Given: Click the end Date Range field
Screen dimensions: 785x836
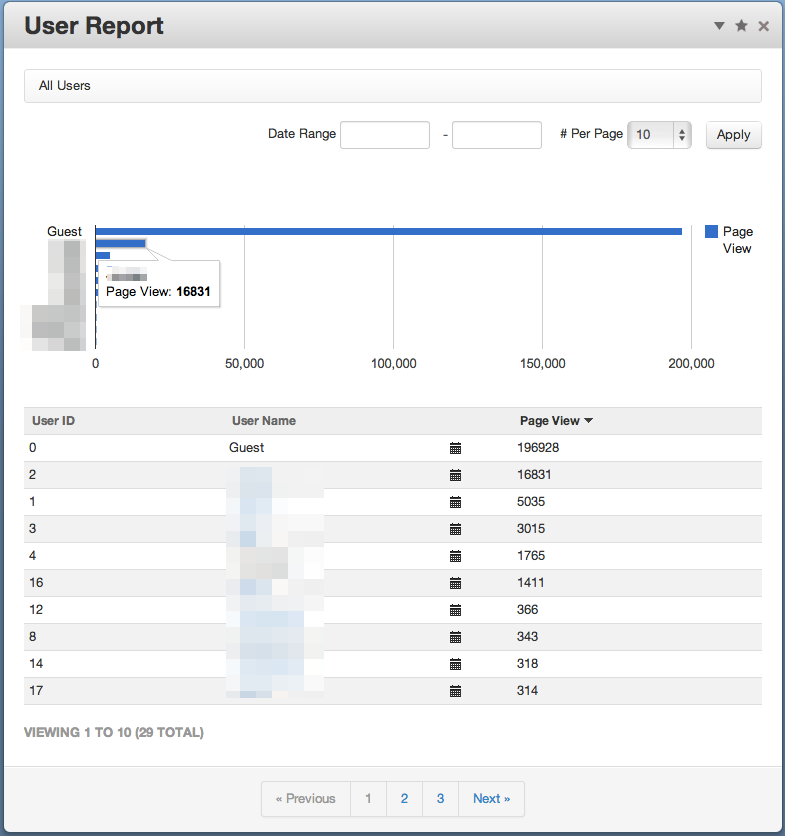Looking at the screenshot, I should tap(496, 134).
